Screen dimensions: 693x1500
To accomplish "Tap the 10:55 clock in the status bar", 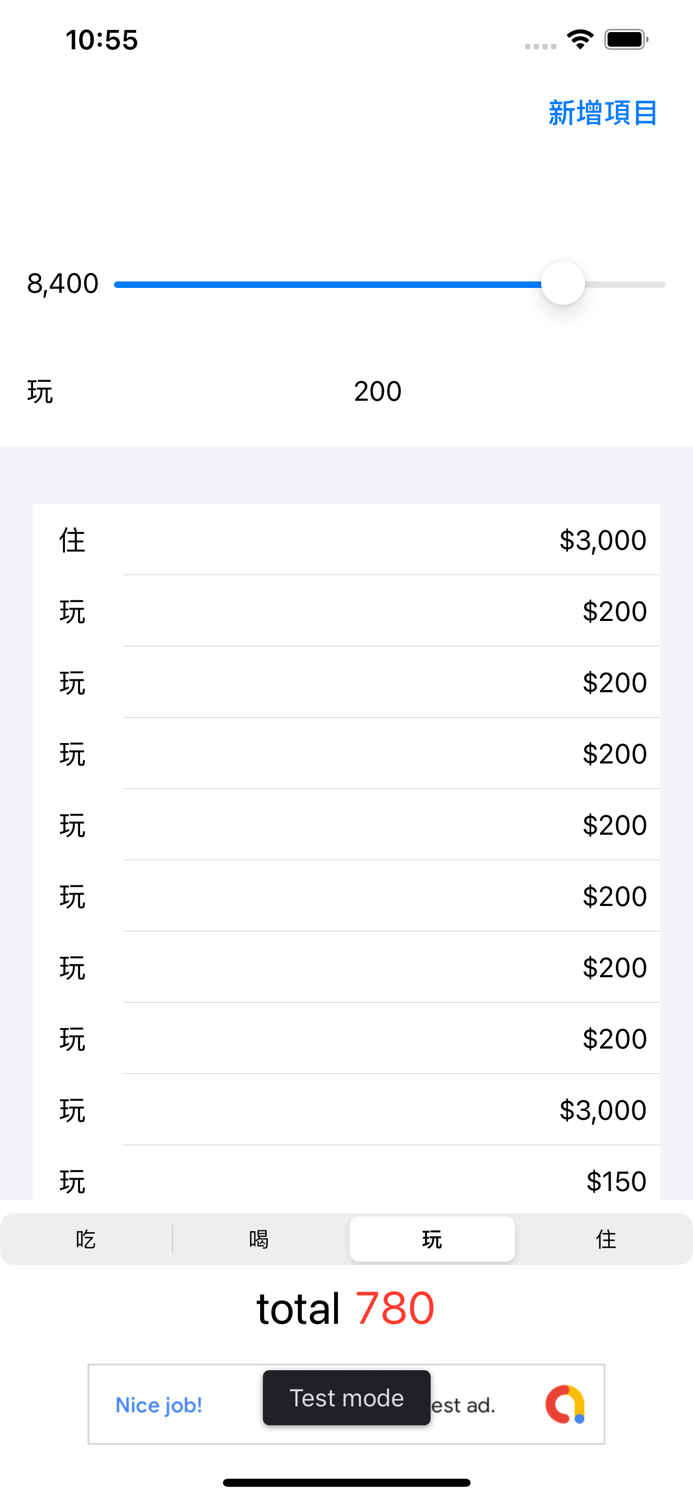I will [102, 40].
